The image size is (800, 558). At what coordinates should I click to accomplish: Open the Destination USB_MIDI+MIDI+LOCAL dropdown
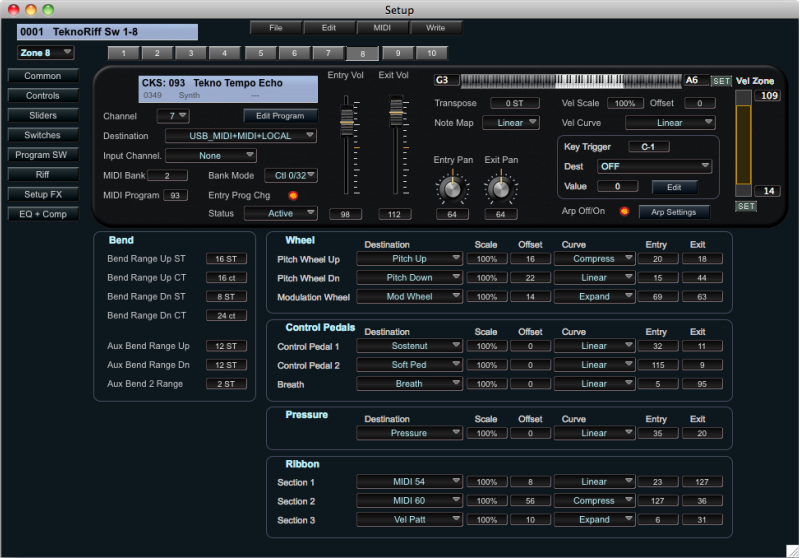click(241, 136)
